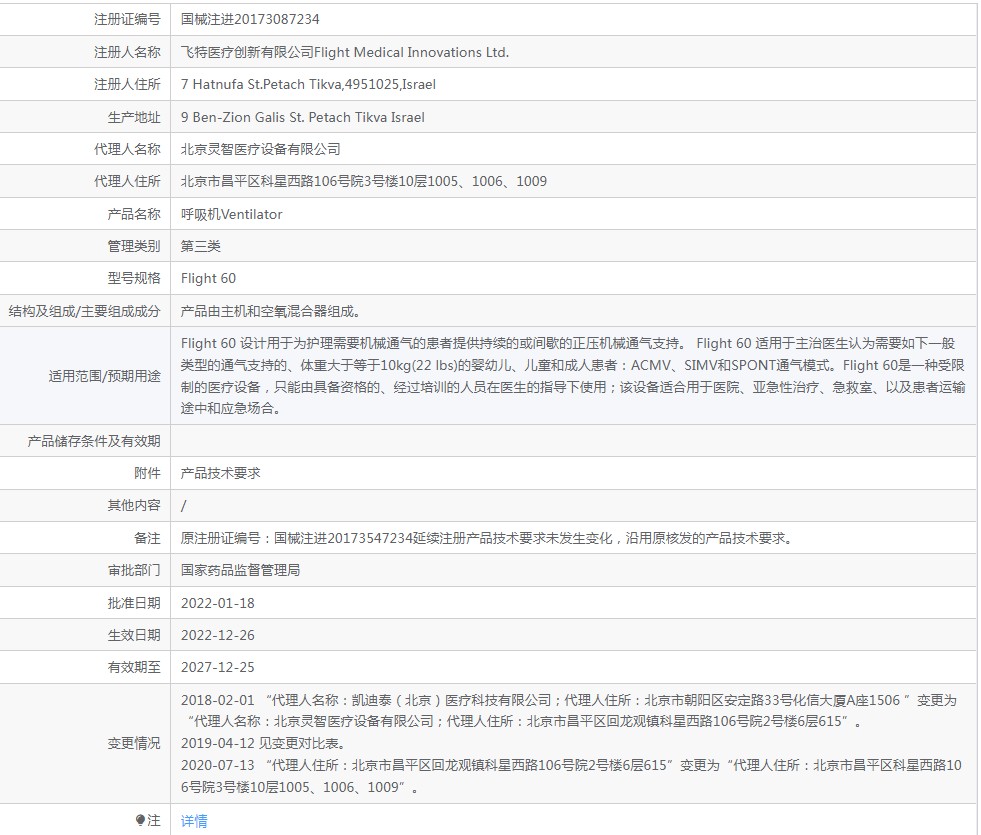Select registrant name Flight Medical Innovations Ltd.

point(411,52)
